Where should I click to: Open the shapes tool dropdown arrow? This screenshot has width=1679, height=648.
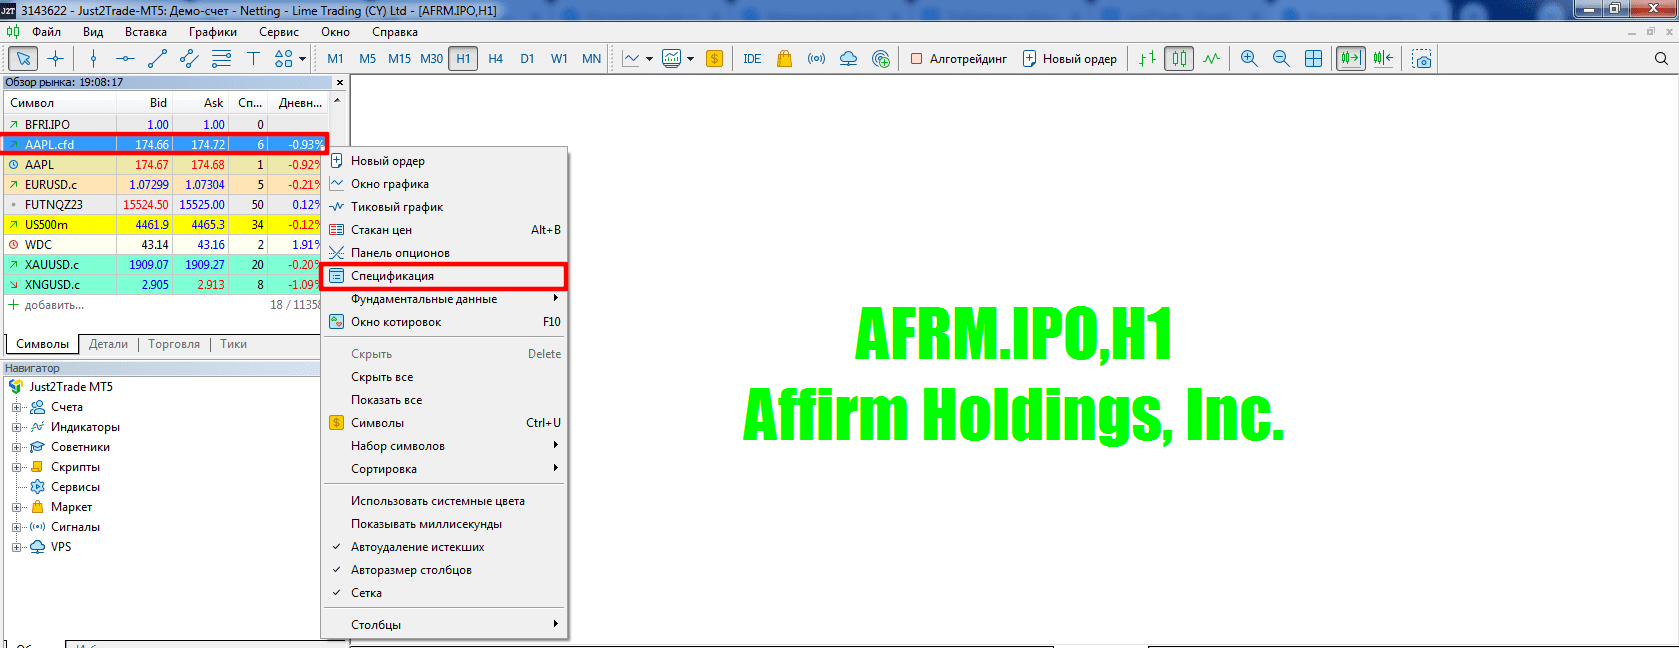302,59
